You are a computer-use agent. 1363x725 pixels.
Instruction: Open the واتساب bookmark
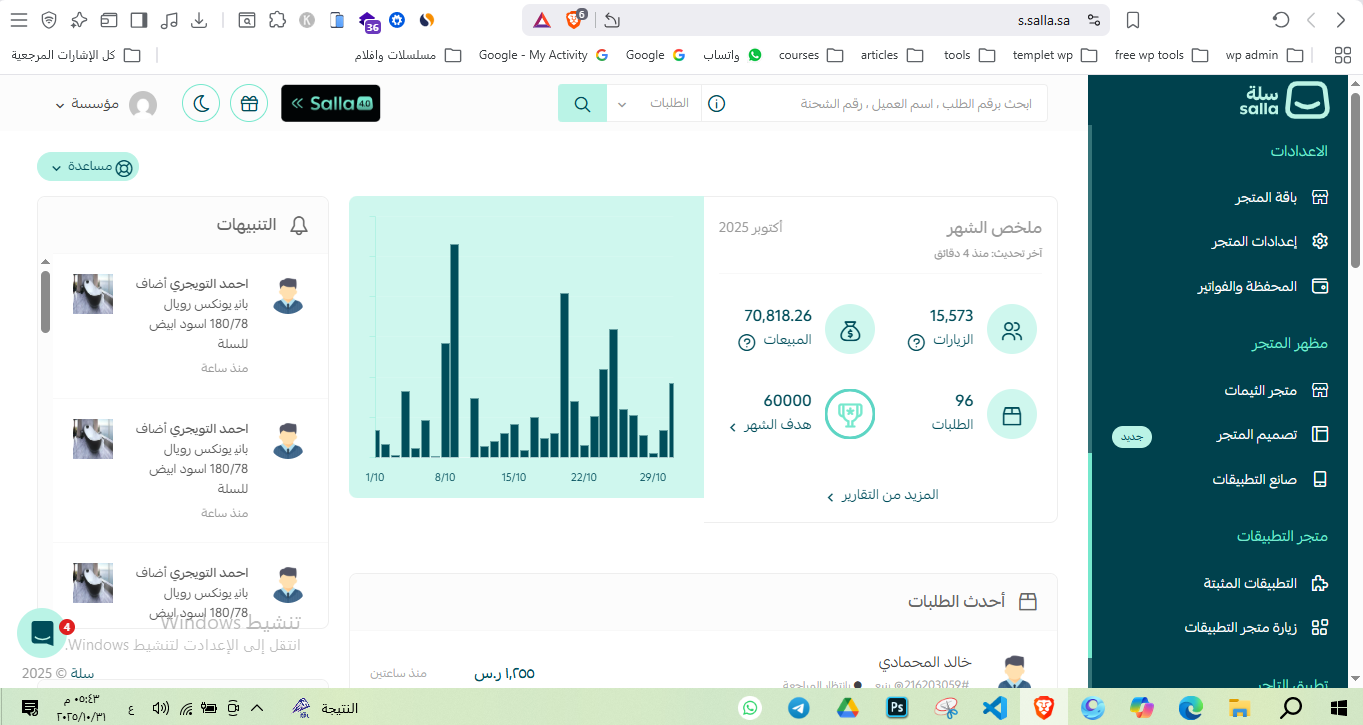[x=732, y=55]
